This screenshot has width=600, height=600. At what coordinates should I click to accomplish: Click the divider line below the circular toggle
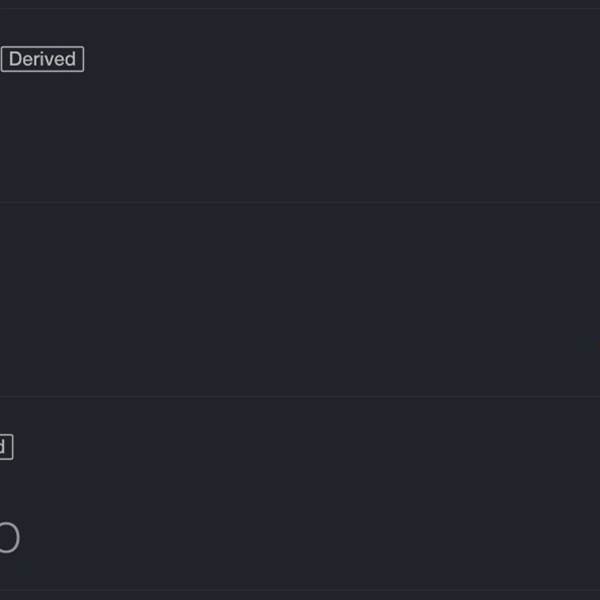300,588
